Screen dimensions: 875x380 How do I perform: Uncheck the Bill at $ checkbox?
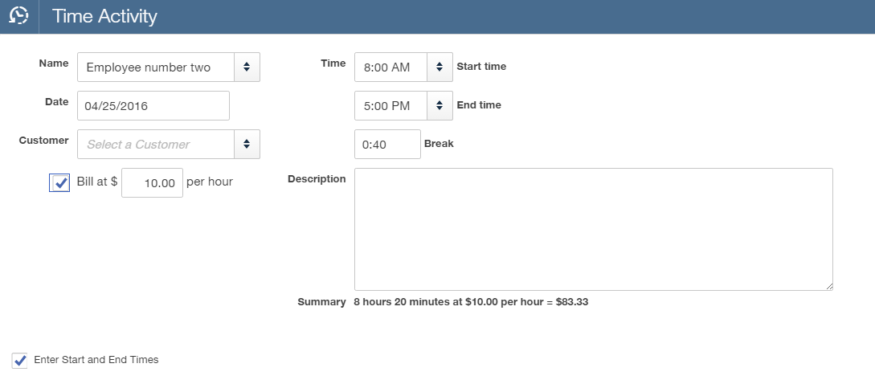coord(60,182)
